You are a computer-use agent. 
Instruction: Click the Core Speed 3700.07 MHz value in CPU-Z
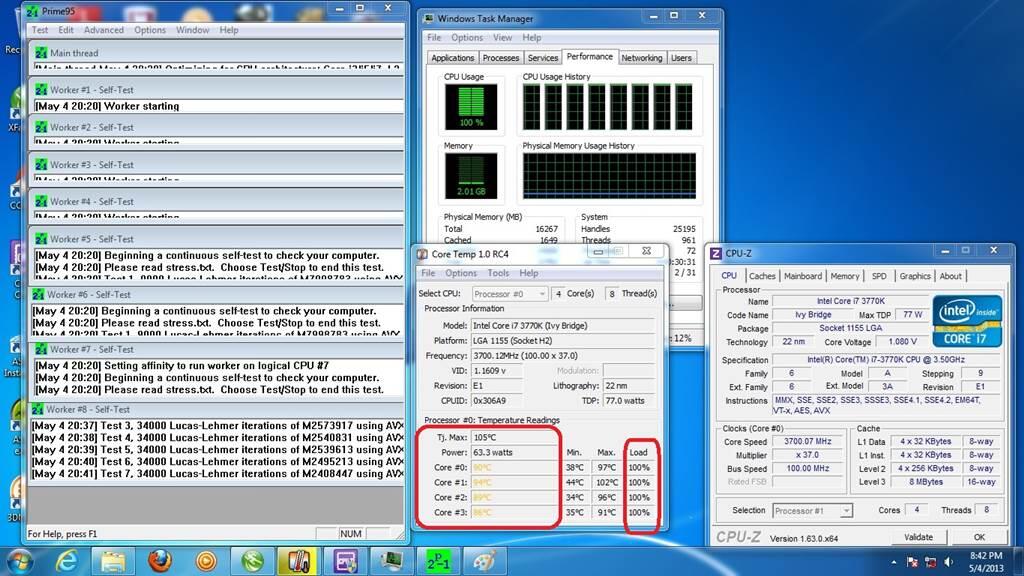click(x=807, y=441)
